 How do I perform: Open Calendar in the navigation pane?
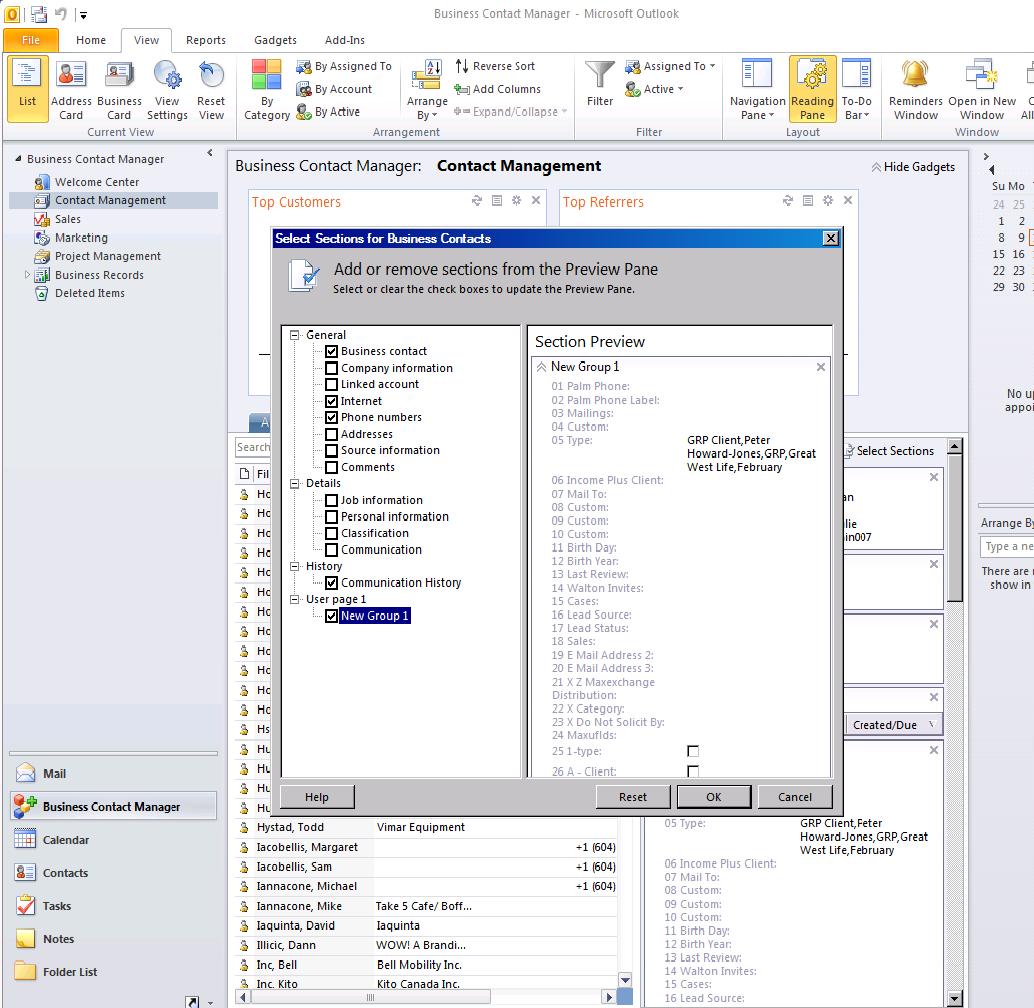click(x=65, y=840)
